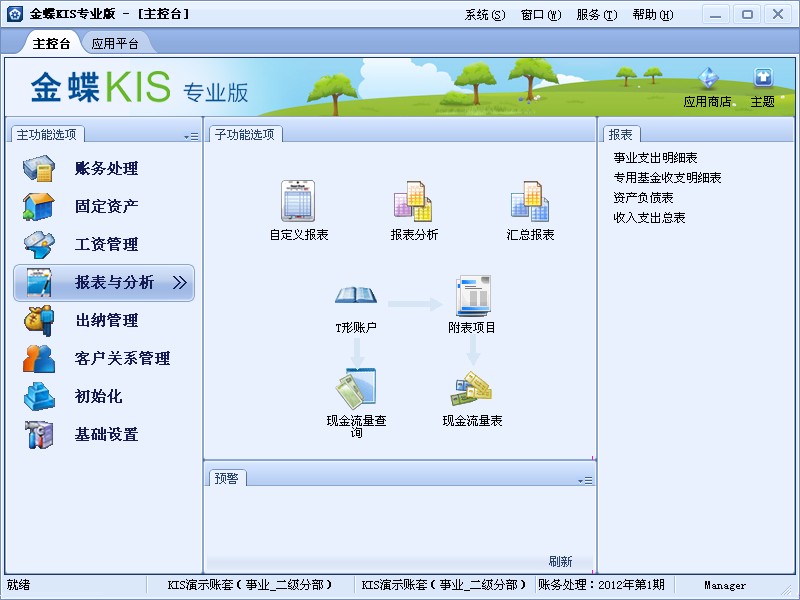
Task: Select the 固定资产 label
Action: (x=106, y=206)
